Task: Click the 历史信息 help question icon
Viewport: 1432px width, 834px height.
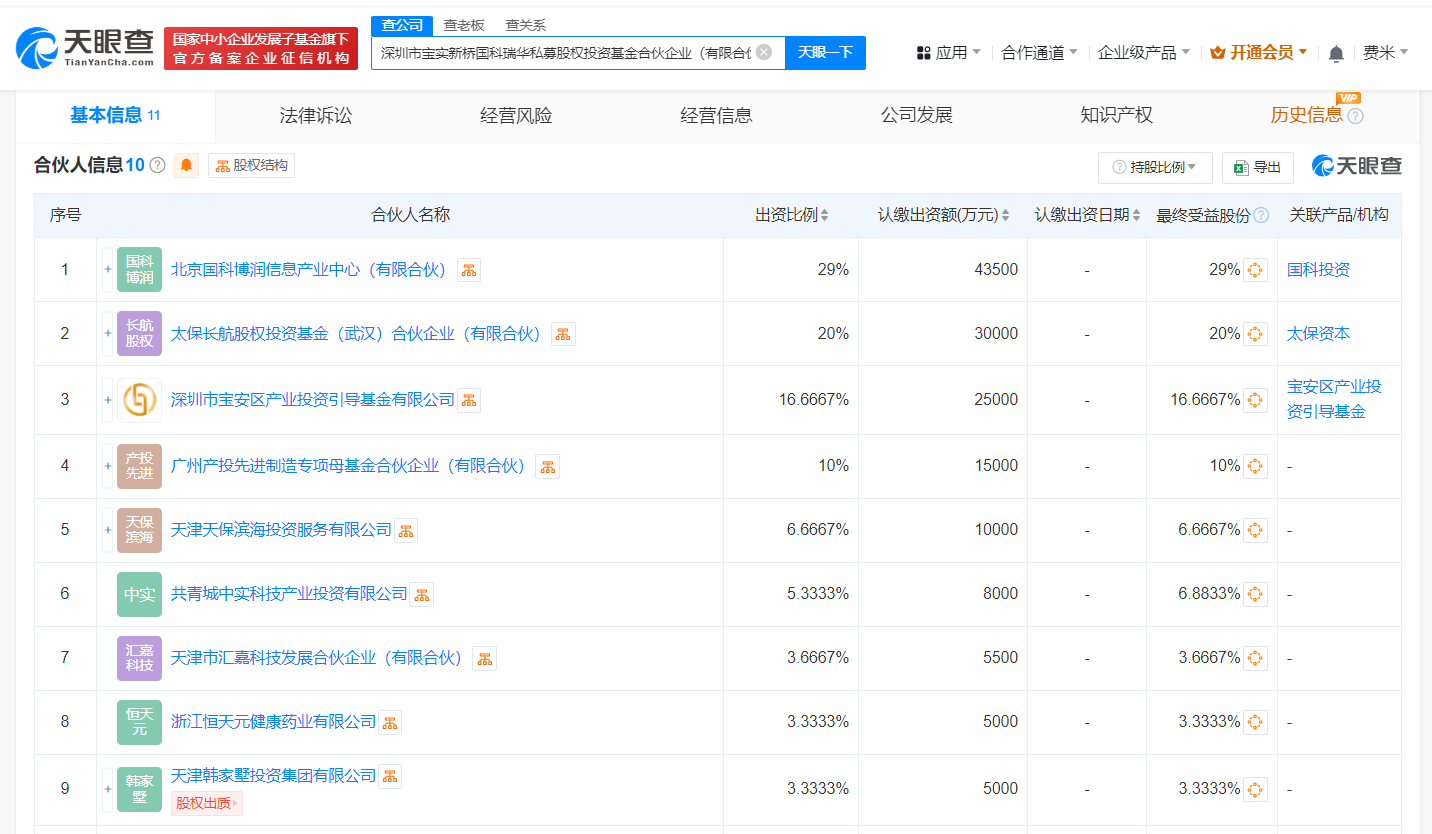Action: pos(1355,116)
